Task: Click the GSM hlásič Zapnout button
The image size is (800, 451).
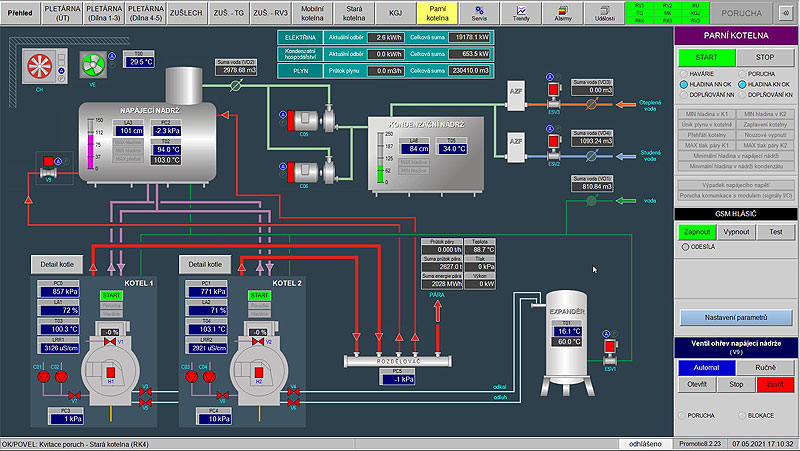Action: (697, 232)
